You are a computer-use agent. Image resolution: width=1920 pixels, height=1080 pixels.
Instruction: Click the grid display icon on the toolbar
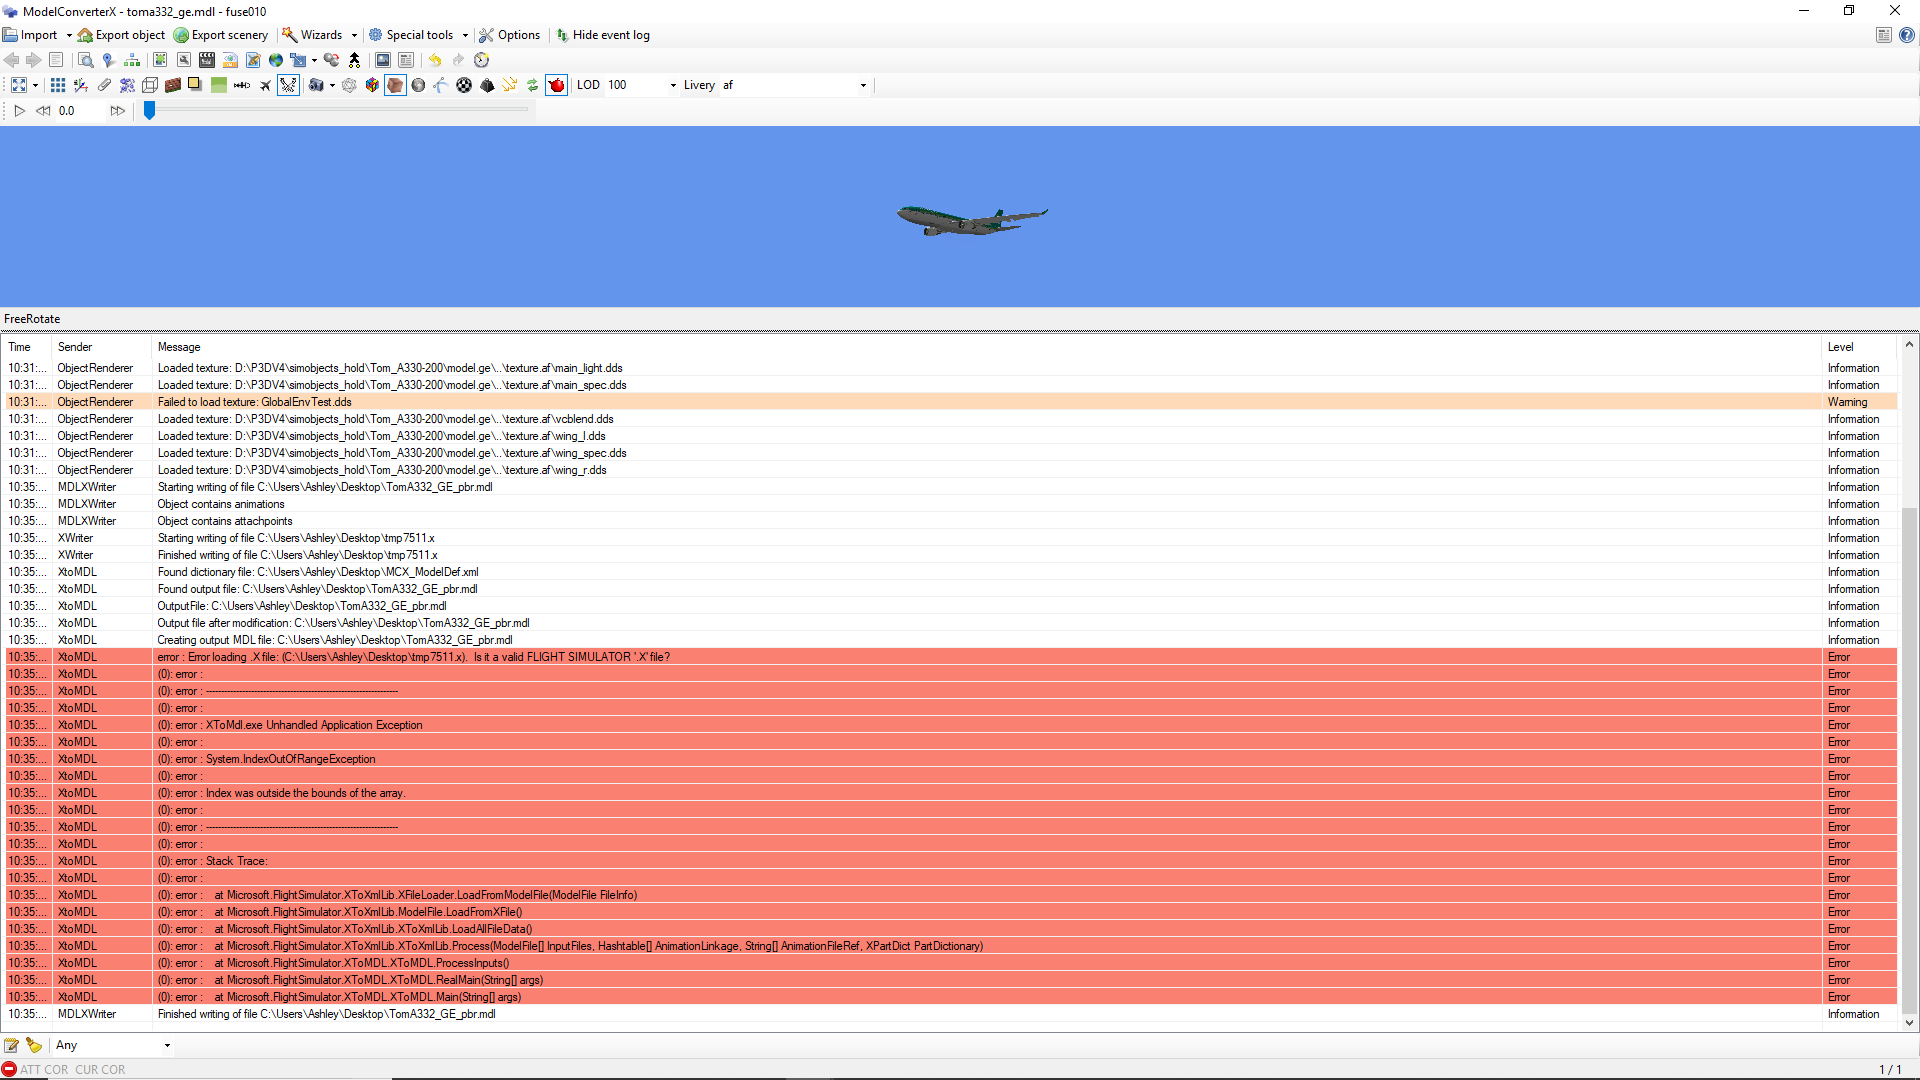[x=57, y=86]
